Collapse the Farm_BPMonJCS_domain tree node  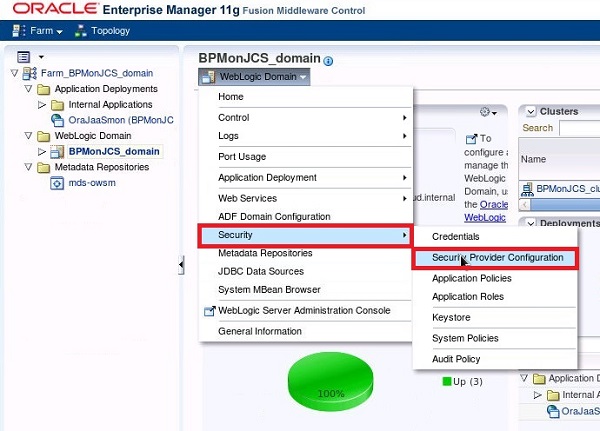(x=15, y=73)
